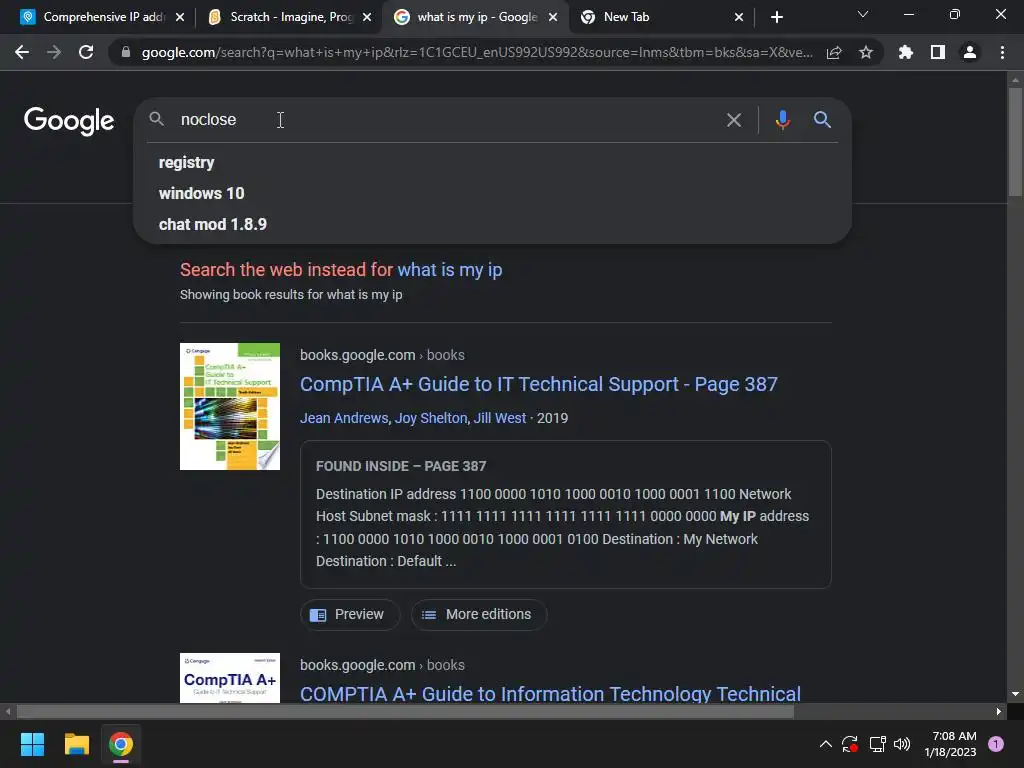The image size is (1024, 768).
Task: Select the what is my ip Google tab
Action: point(475,17)
